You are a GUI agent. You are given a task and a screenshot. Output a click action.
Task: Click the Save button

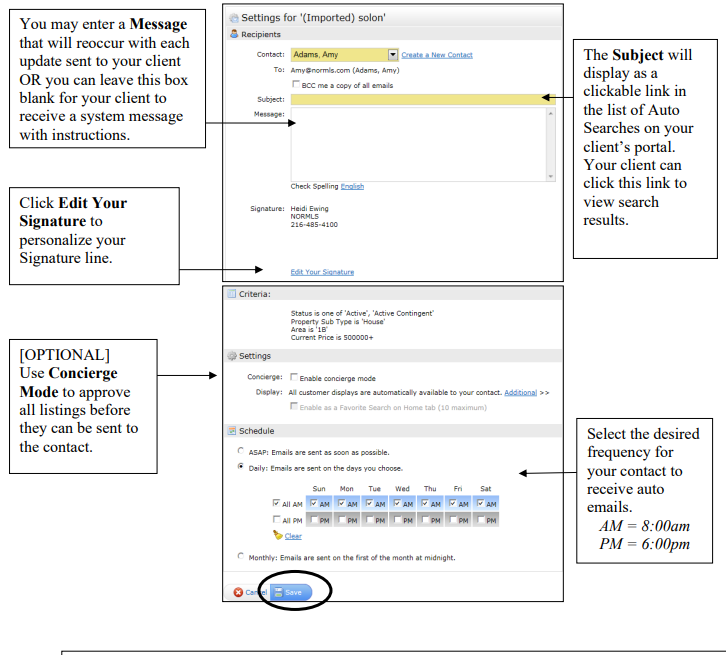291,592
